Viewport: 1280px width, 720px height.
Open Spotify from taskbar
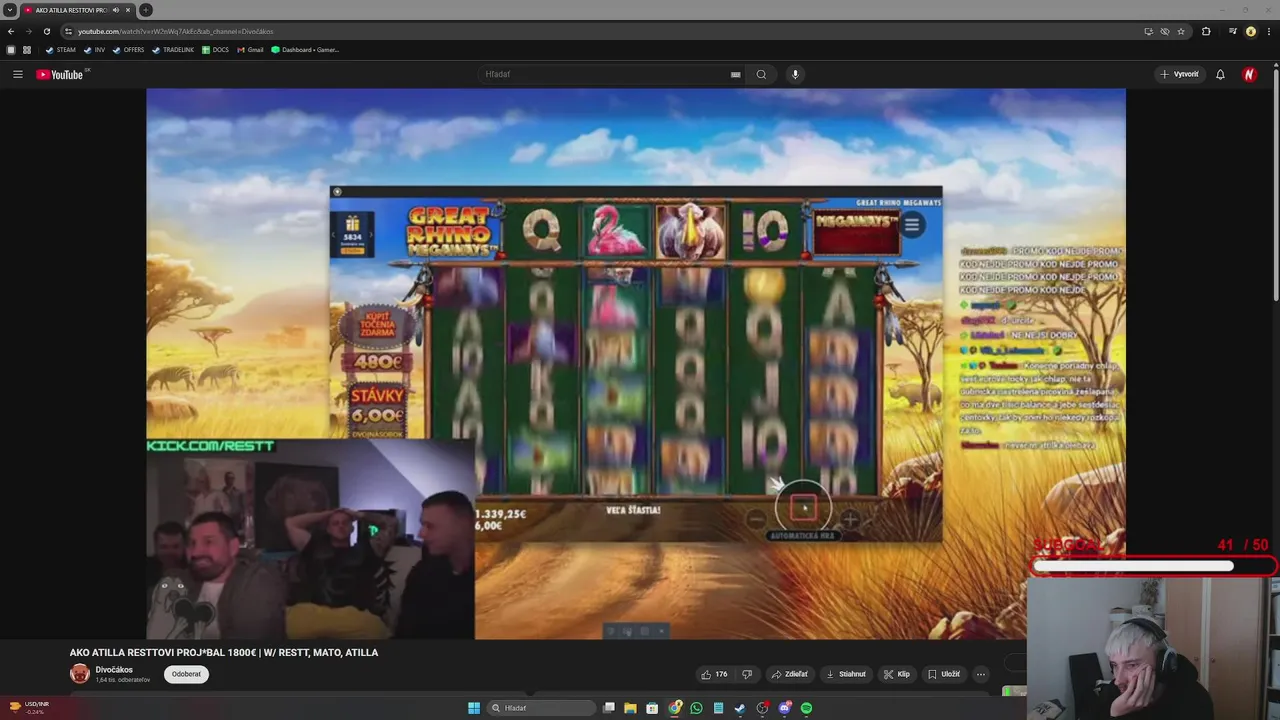click(x=806, y=708)
